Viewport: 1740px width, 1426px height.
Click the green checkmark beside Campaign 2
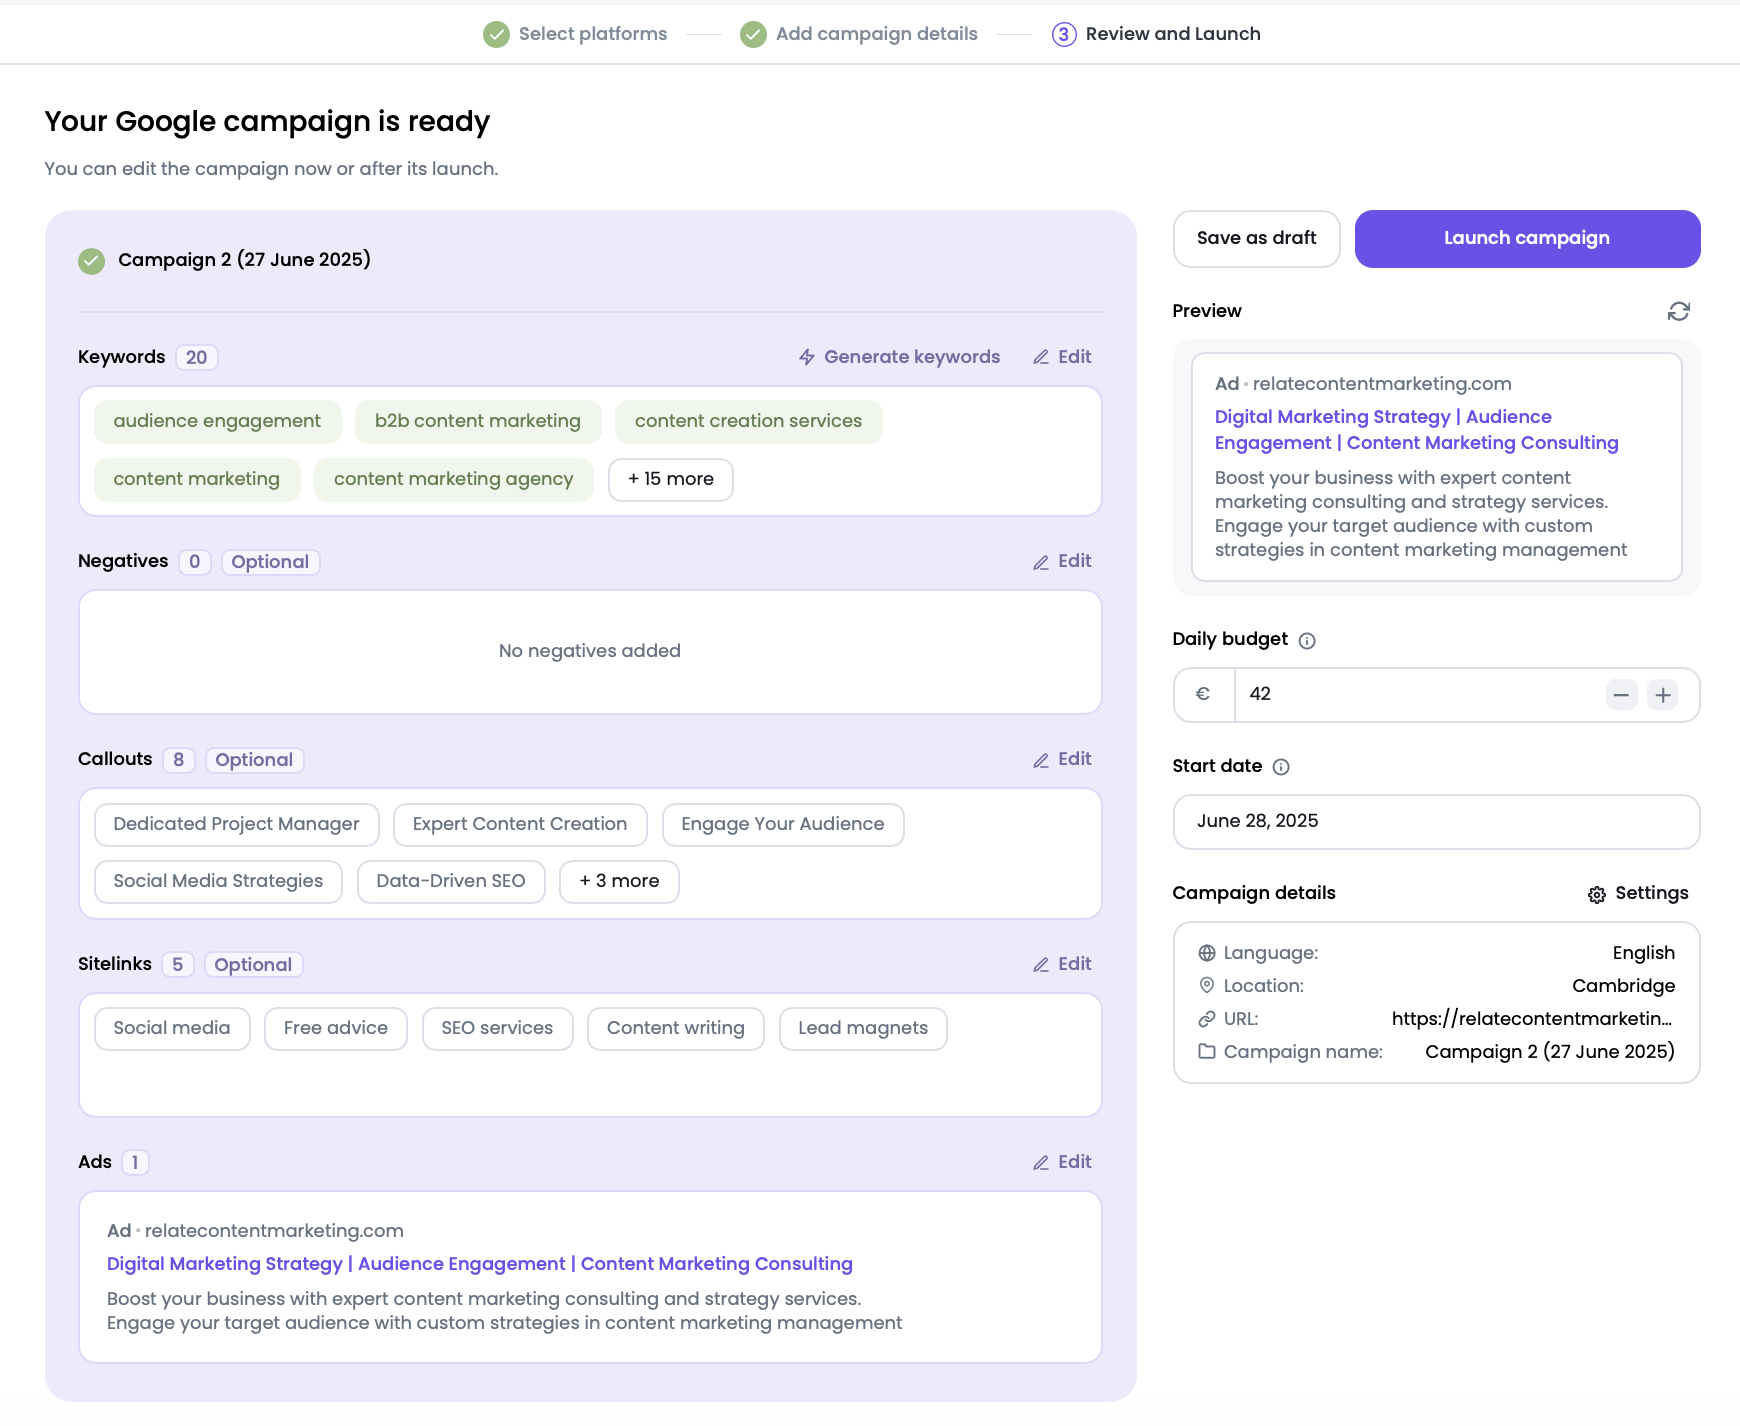(x=91, y=260)
